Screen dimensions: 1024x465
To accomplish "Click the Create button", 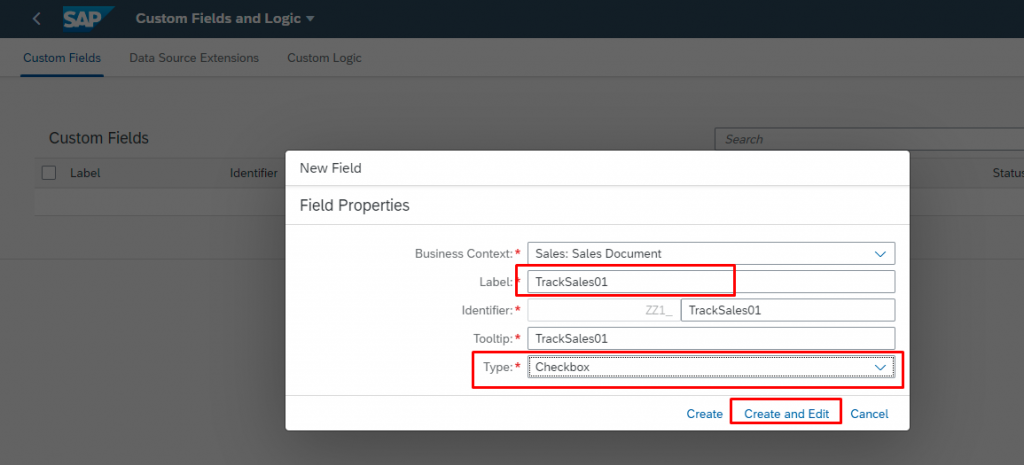I will tap(705, 414).
